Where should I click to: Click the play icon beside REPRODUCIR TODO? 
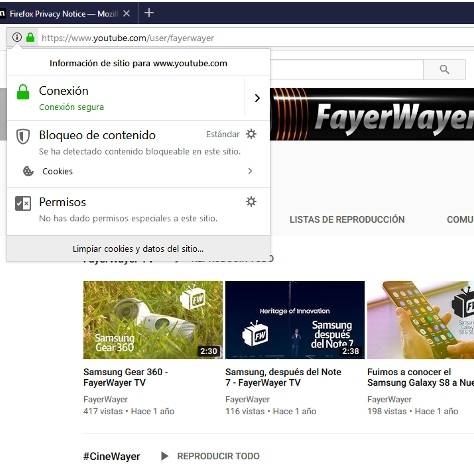pyautogui.click(x=164, y=456)
